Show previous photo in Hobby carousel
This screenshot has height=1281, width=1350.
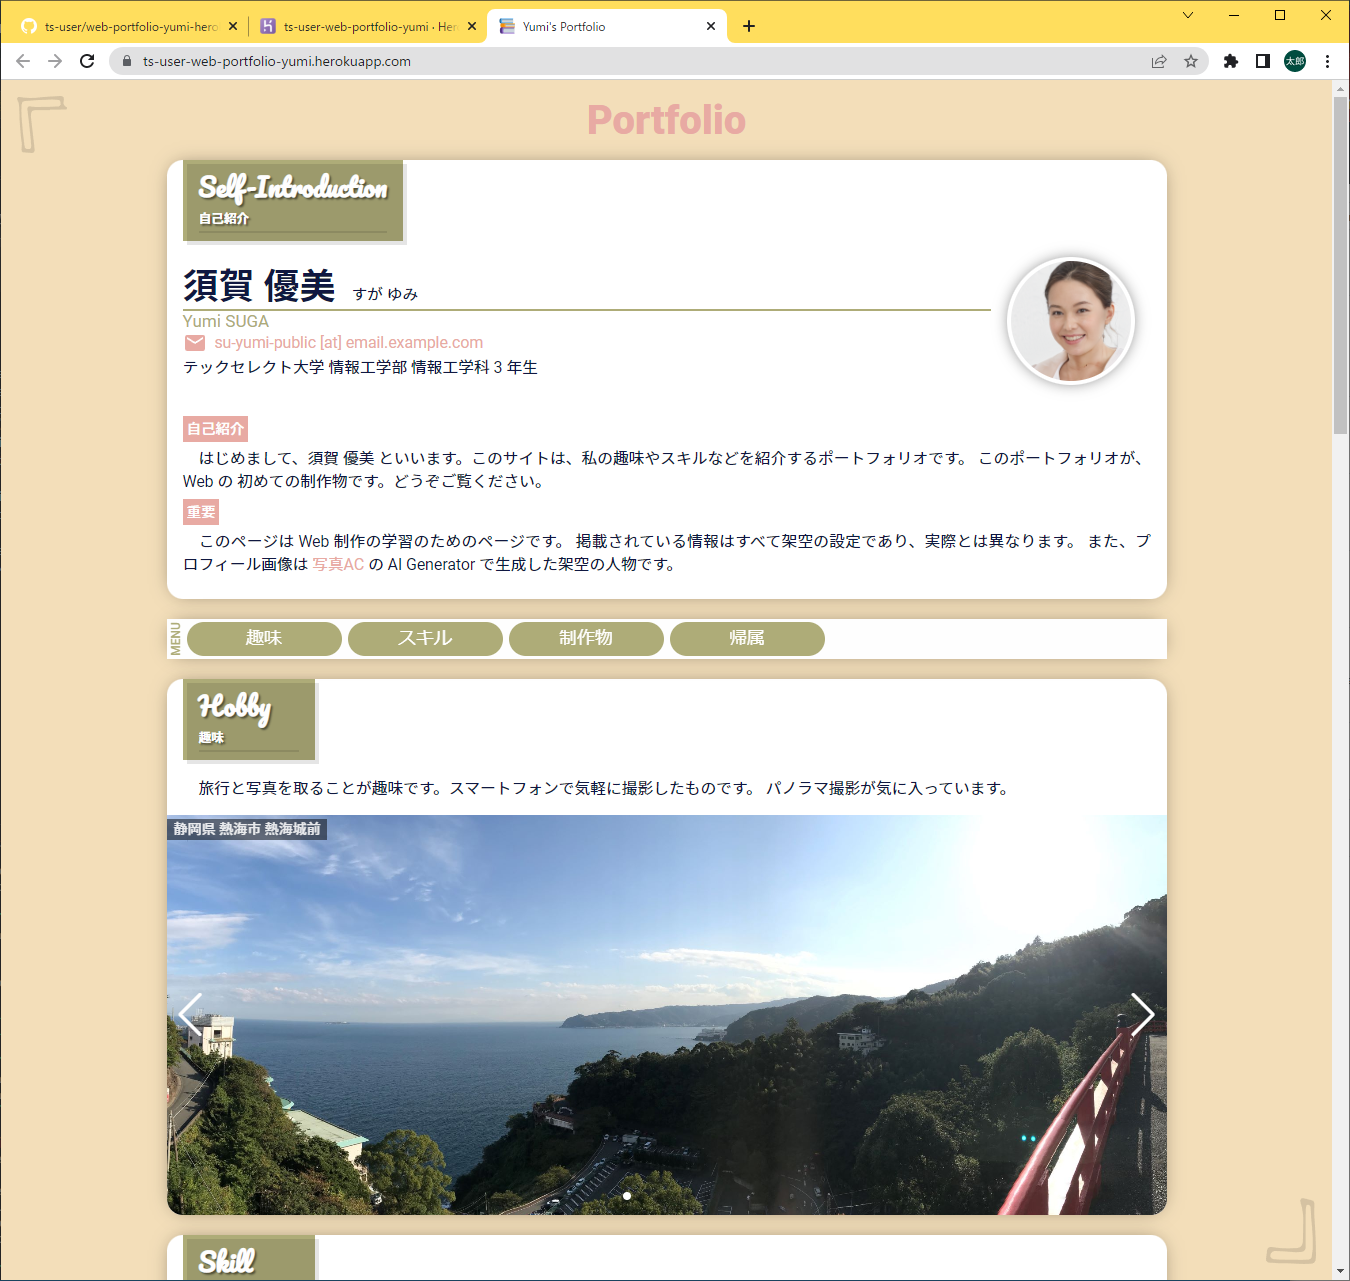pos(191,1015)
